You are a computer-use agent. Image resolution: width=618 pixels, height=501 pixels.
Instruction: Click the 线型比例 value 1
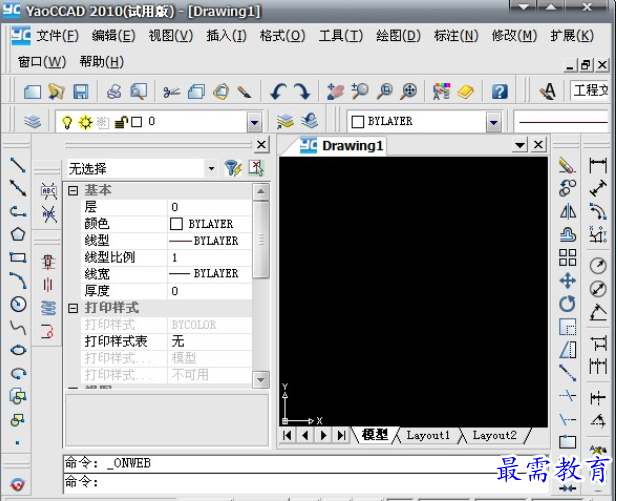[x=175, y=258]
